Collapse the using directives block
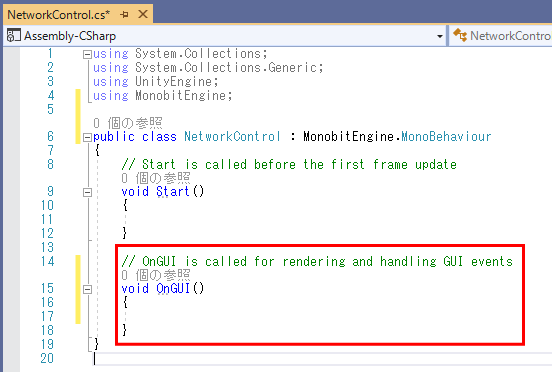 click(87, 54)
